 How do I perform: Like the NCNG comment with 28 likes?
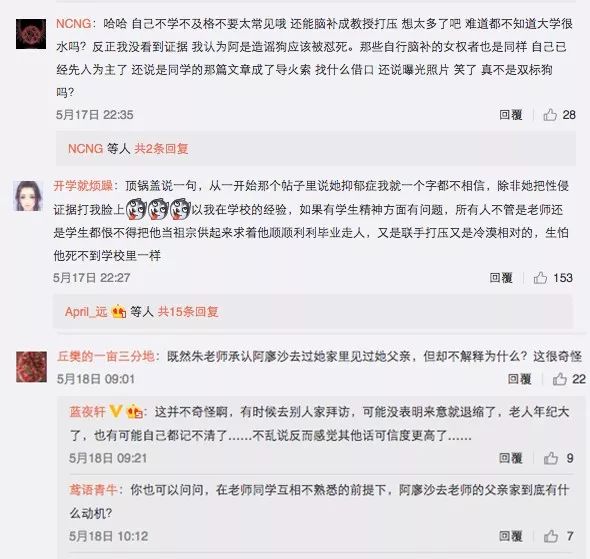point(550,114)
